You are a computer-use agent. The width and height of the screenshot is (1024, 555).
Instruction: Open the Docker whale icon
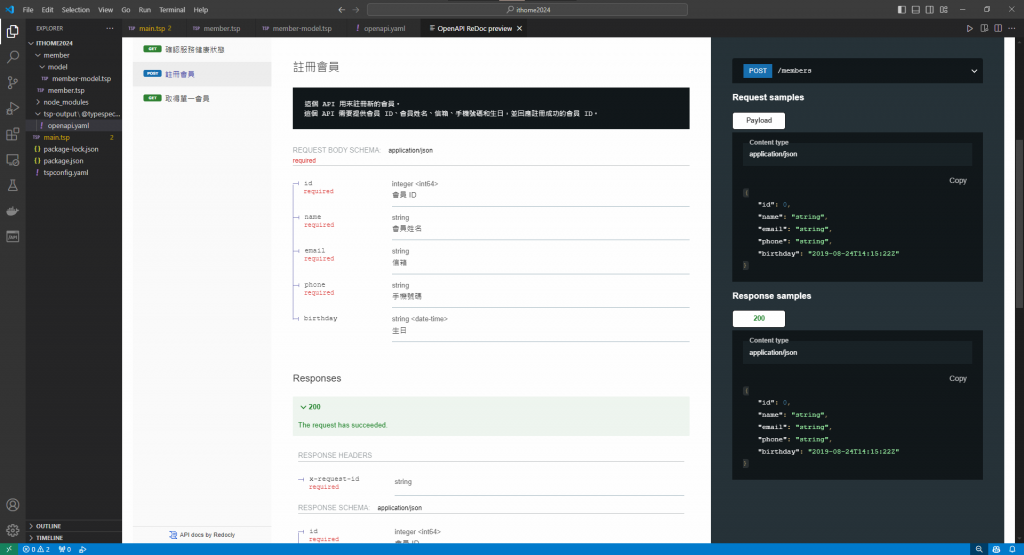tap(12, 211)
